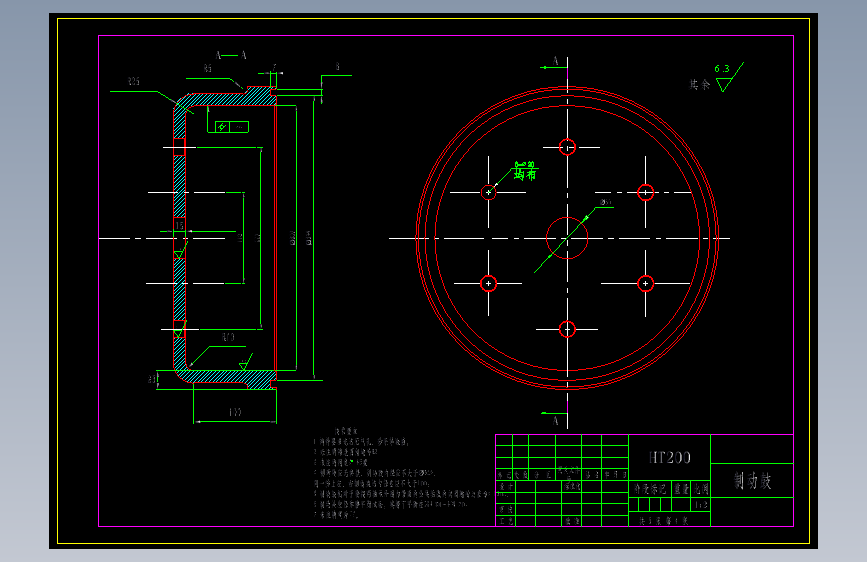Click the HT200 material label

[x=670, y=457]
